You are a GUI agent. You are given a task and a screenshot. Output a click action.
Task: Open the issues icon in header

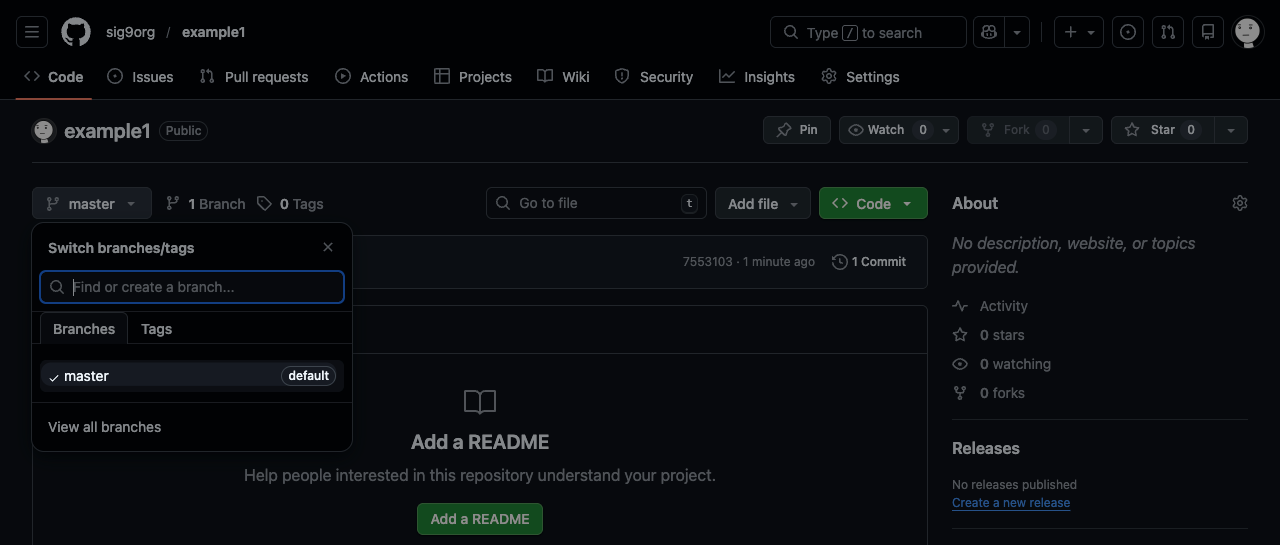pyautogui.click(x=1128, y=32)
